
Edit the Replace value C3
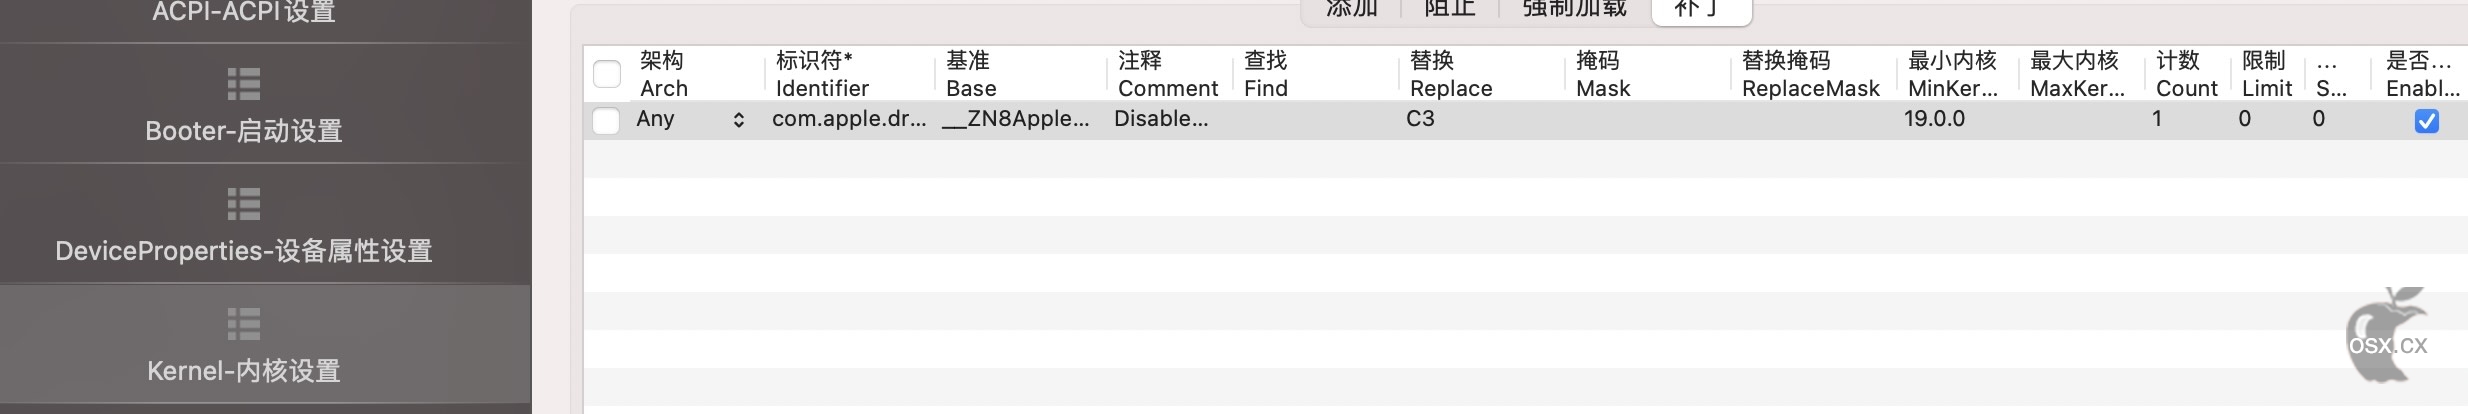pos(1420,119)
